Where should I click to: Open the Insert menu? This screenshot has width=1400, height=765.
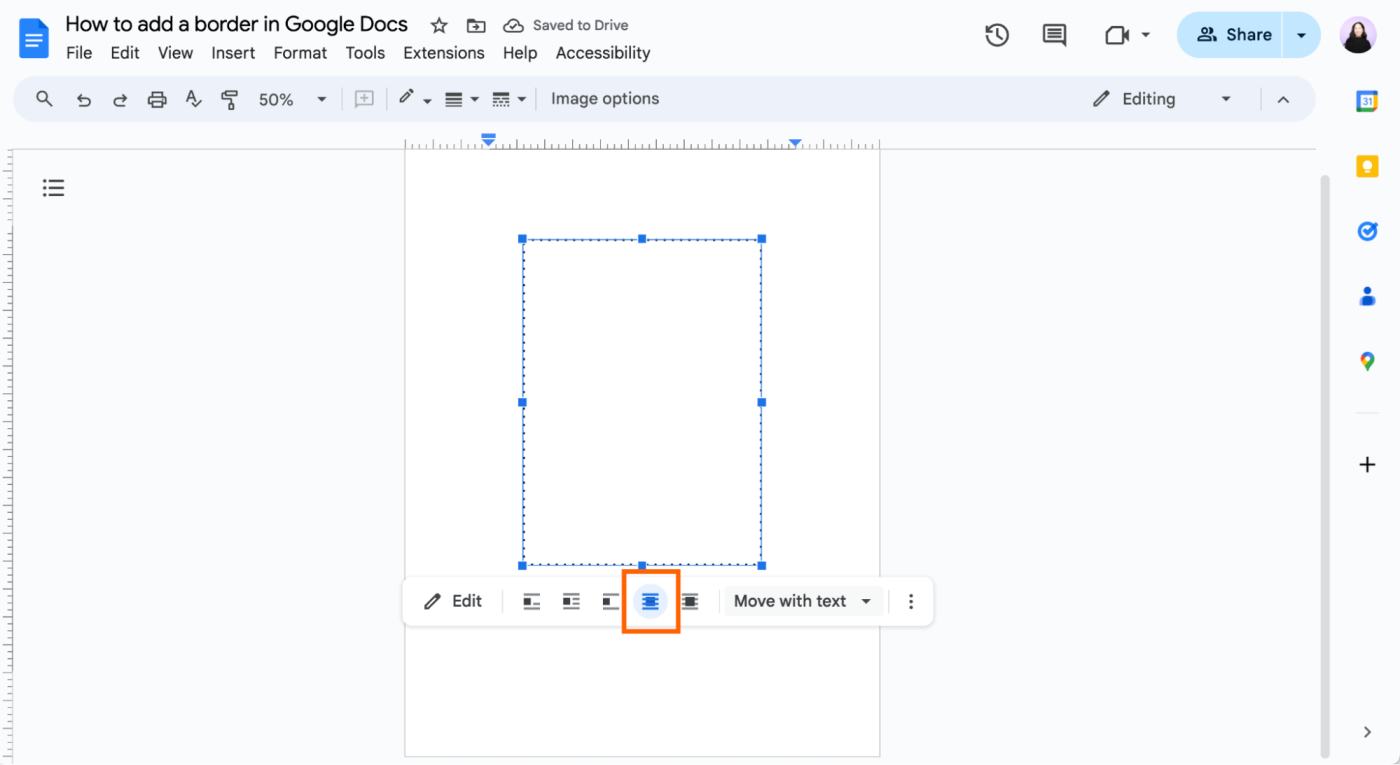click(x=233, y=53)
